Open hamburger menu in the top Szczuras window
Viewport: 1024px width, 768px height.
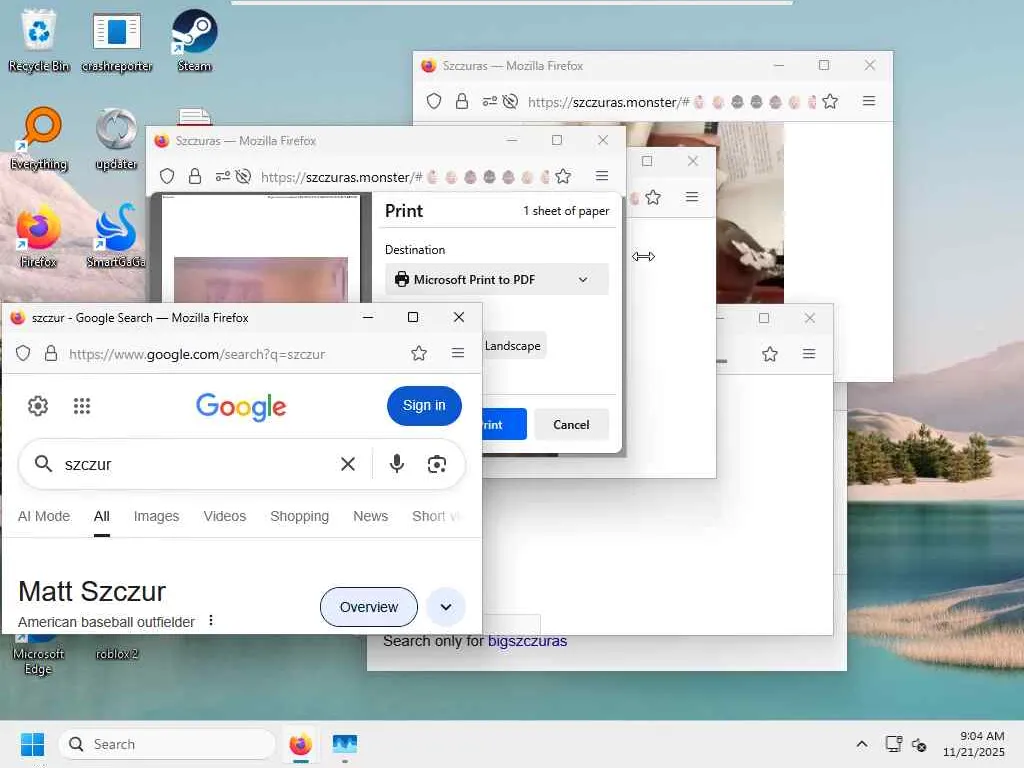[869, 101]
